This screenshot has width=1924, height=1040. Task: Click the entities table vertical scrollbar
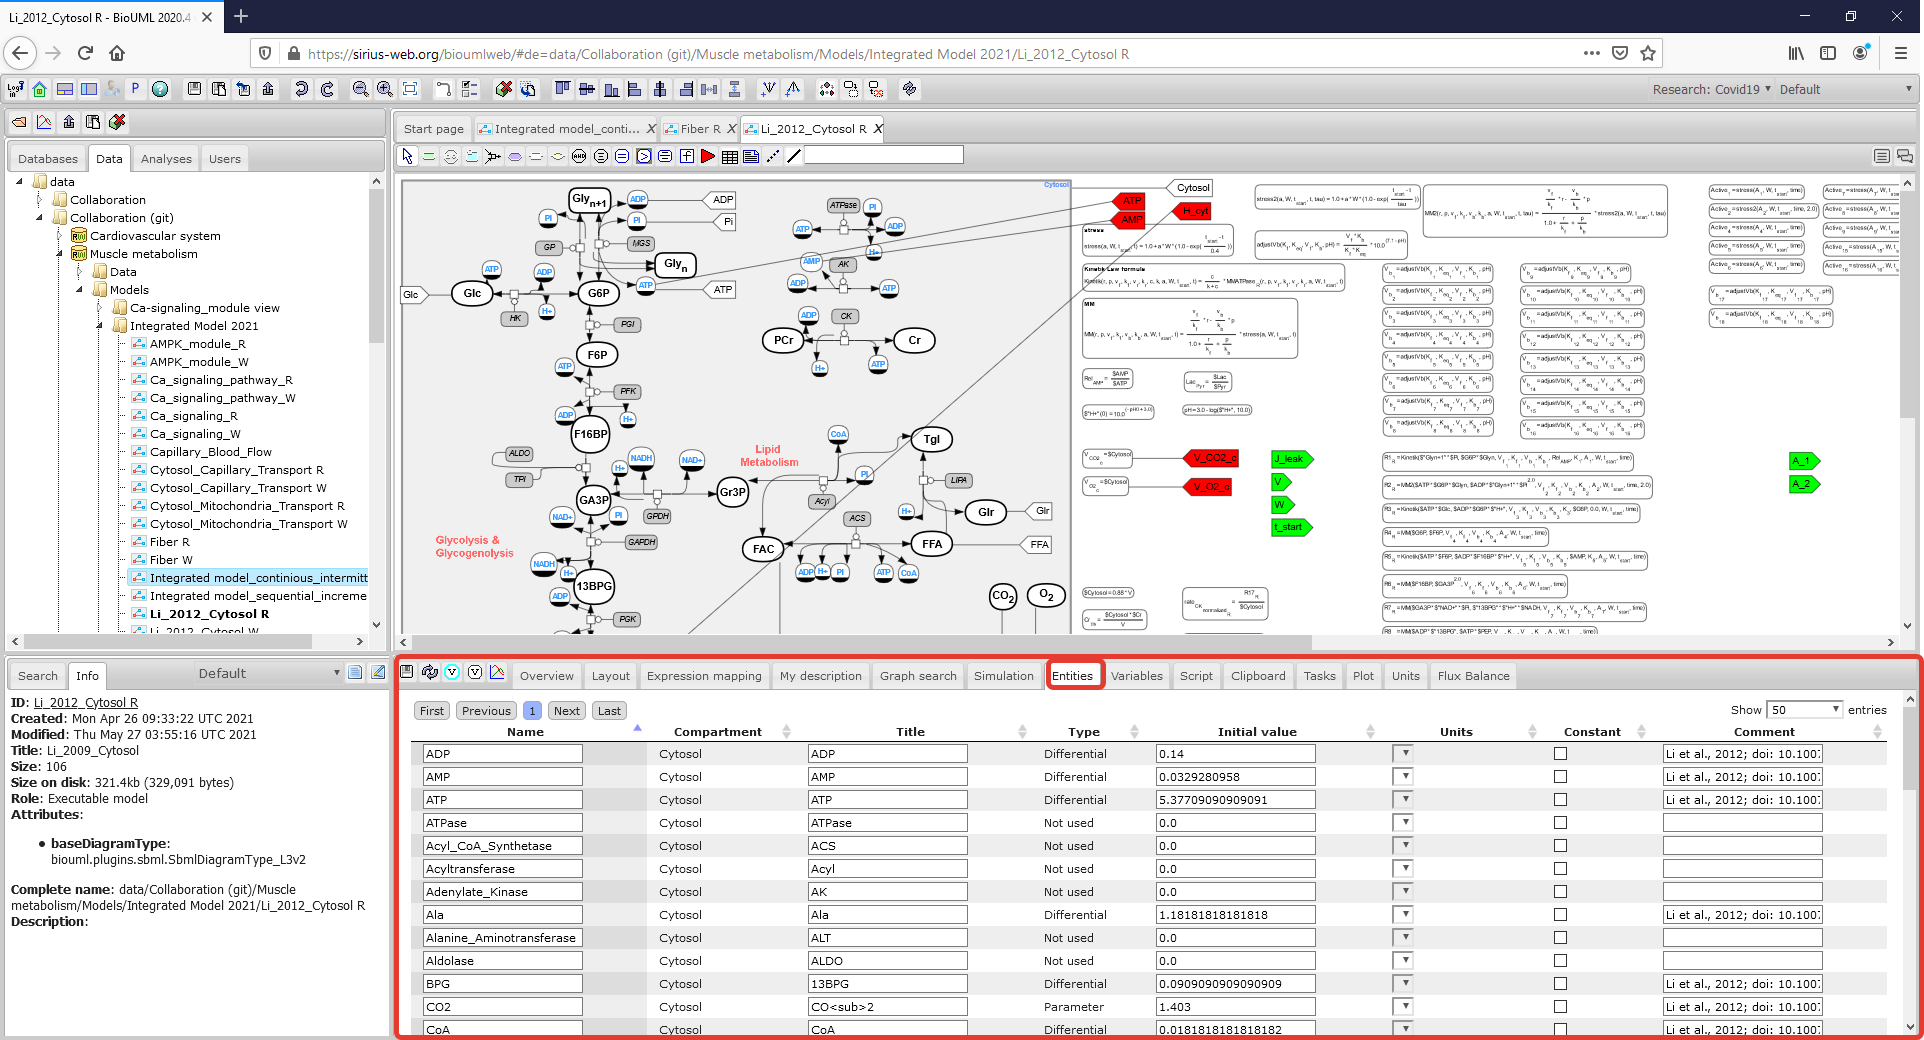pos(1909,746)
